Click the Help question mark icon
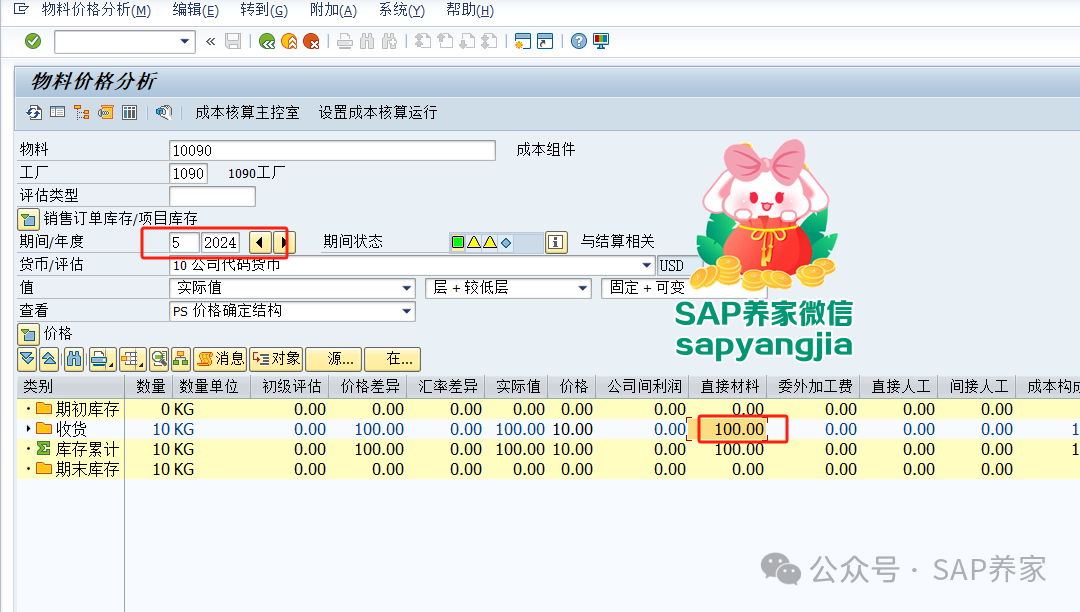 click(579, 41)
